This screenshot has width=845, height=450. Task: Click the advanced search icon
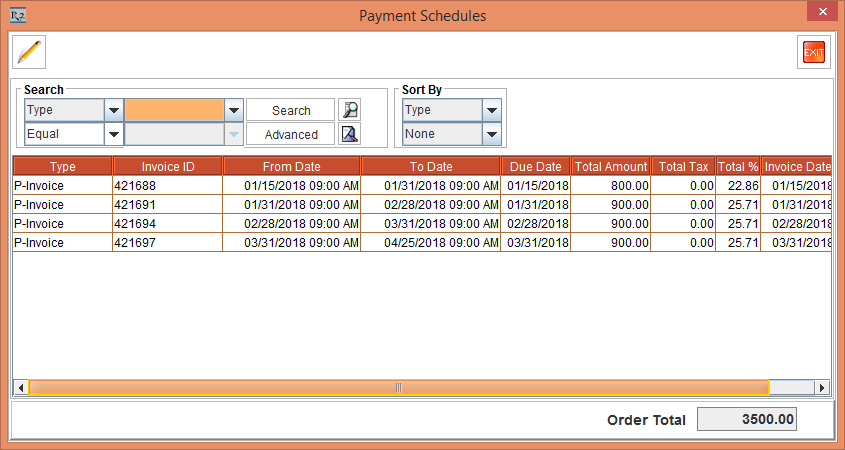click(349, 134)
